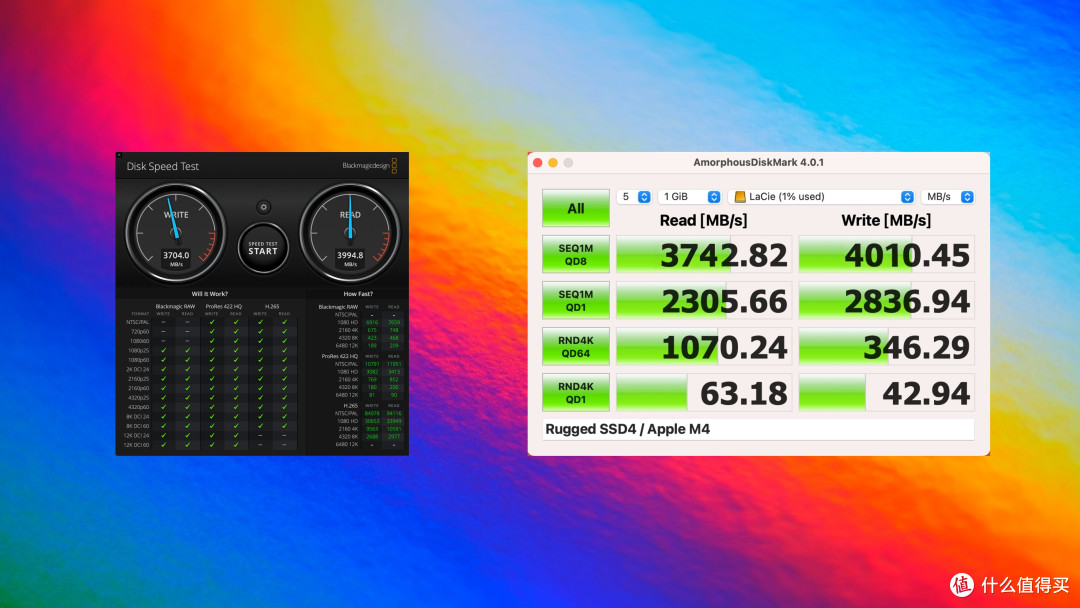Click the 12K DCI 24 format row label

[x=137, y=435]
